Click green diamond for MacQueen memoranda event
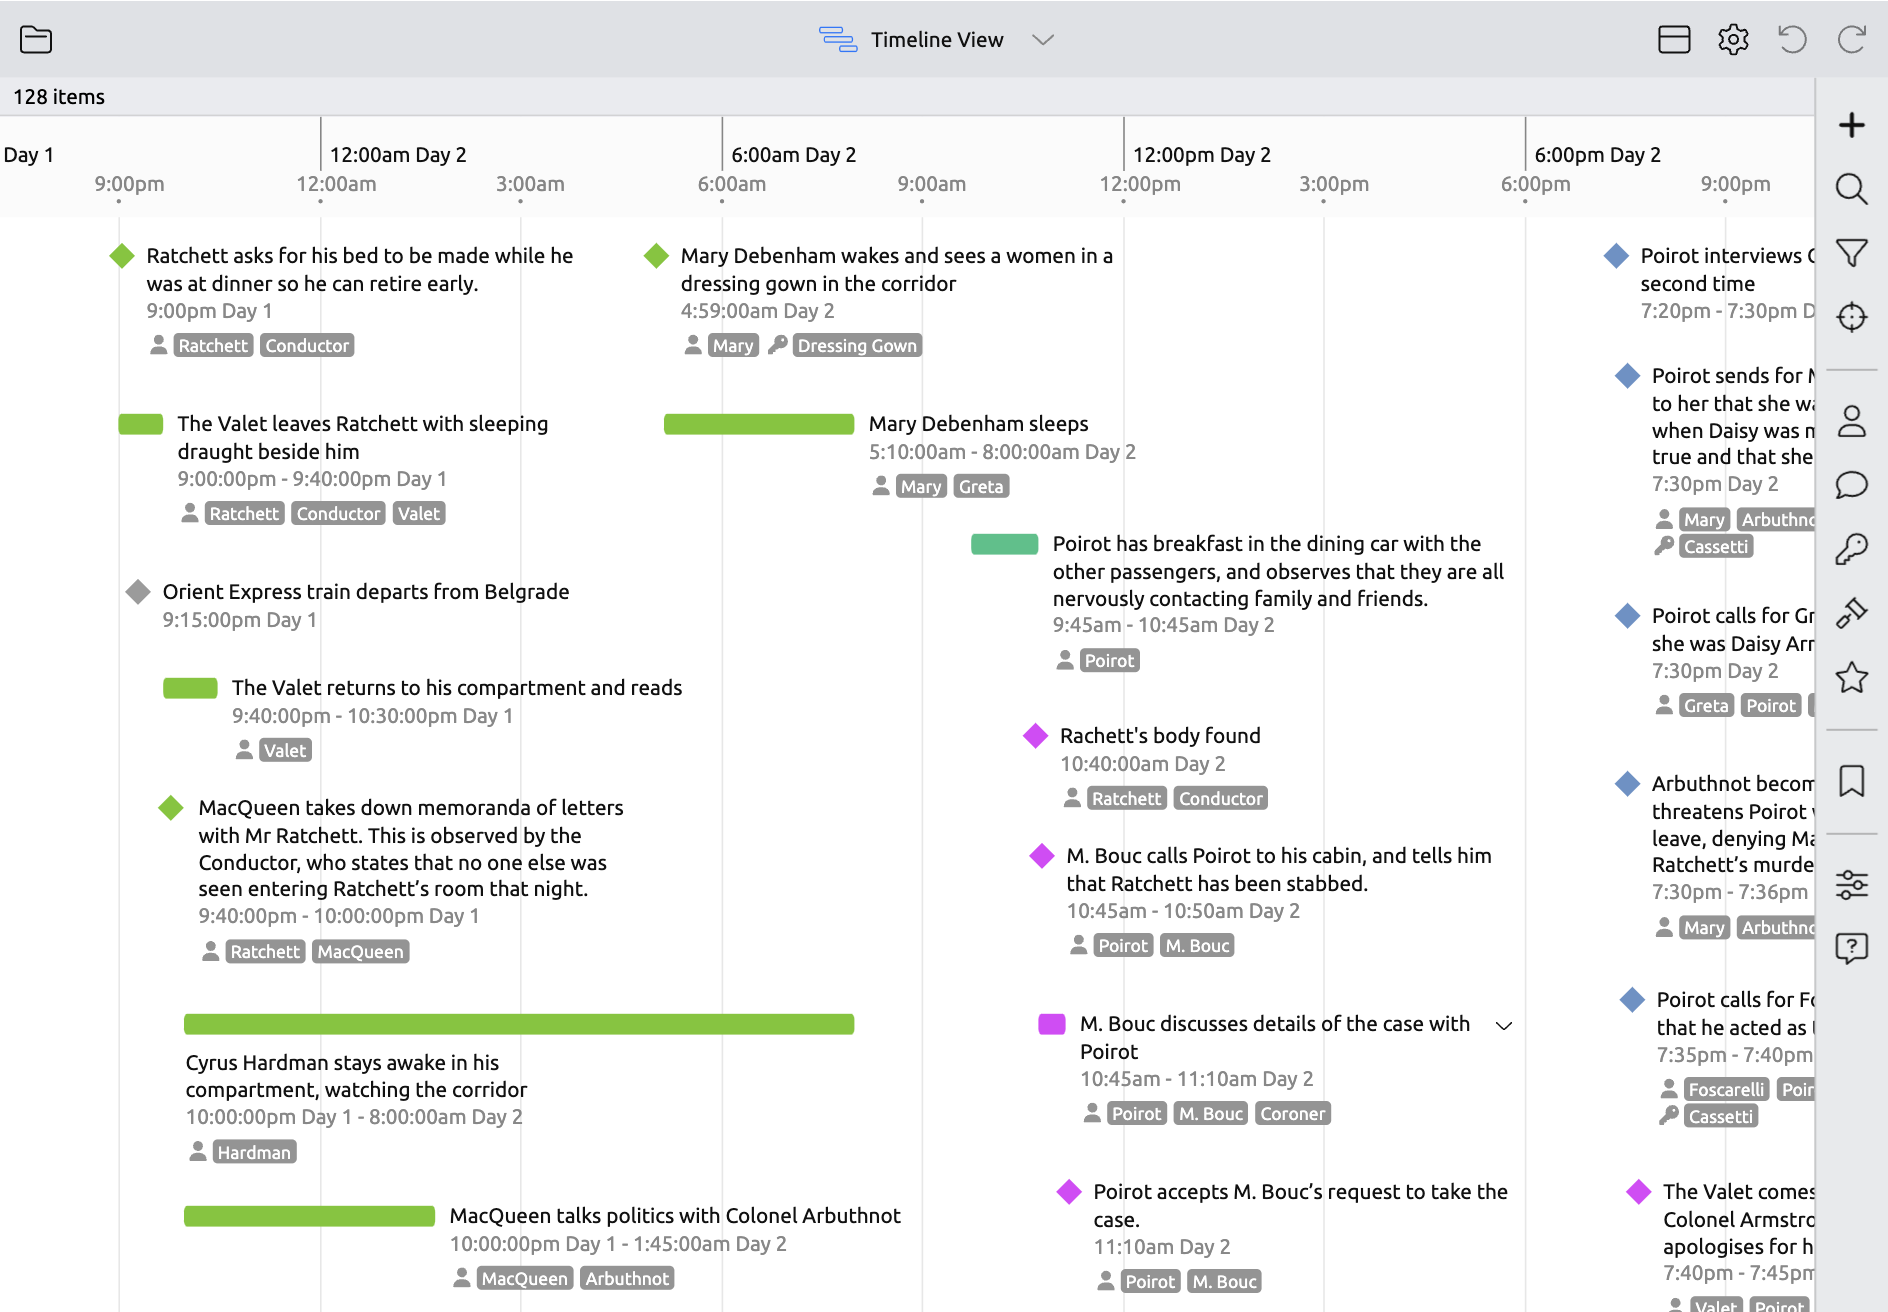 click(x=171, y=808)
